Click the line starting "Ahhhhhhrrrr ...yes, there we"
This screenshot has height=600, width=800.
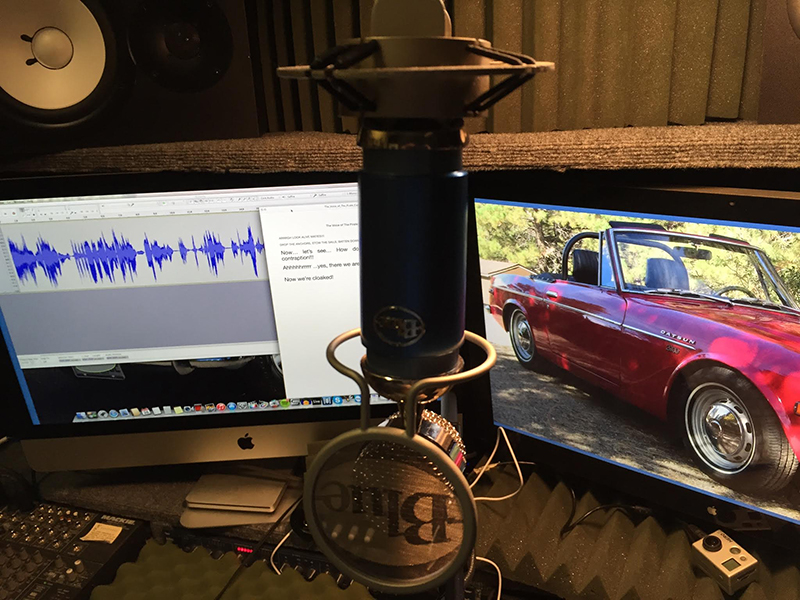[x=321, y=266]
